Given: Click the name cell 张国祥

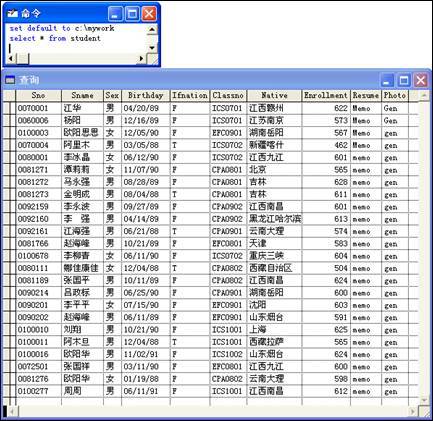Looking at the screenshot, I should pos(82,367).
